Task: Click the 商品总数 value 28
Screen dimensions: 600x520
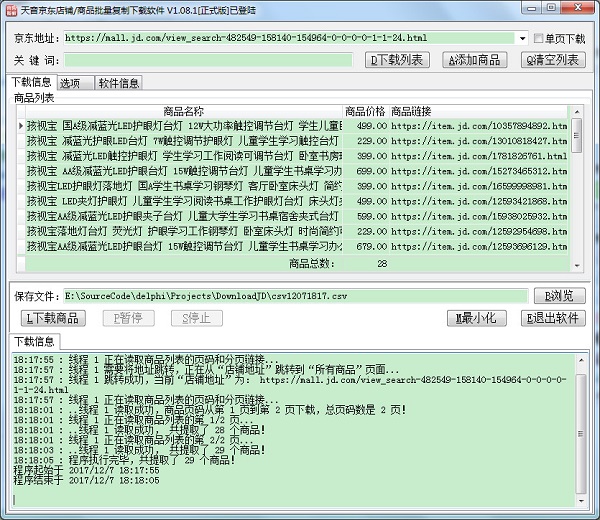Action: pos(382,264)
